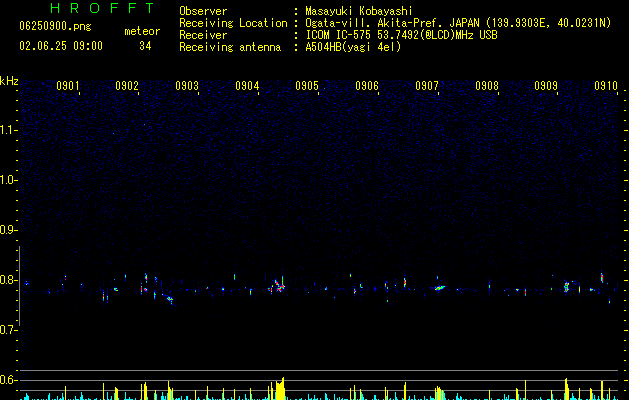Click the 0908 time marker
This screenshot has width=629, height=400.
coord(487,86)
